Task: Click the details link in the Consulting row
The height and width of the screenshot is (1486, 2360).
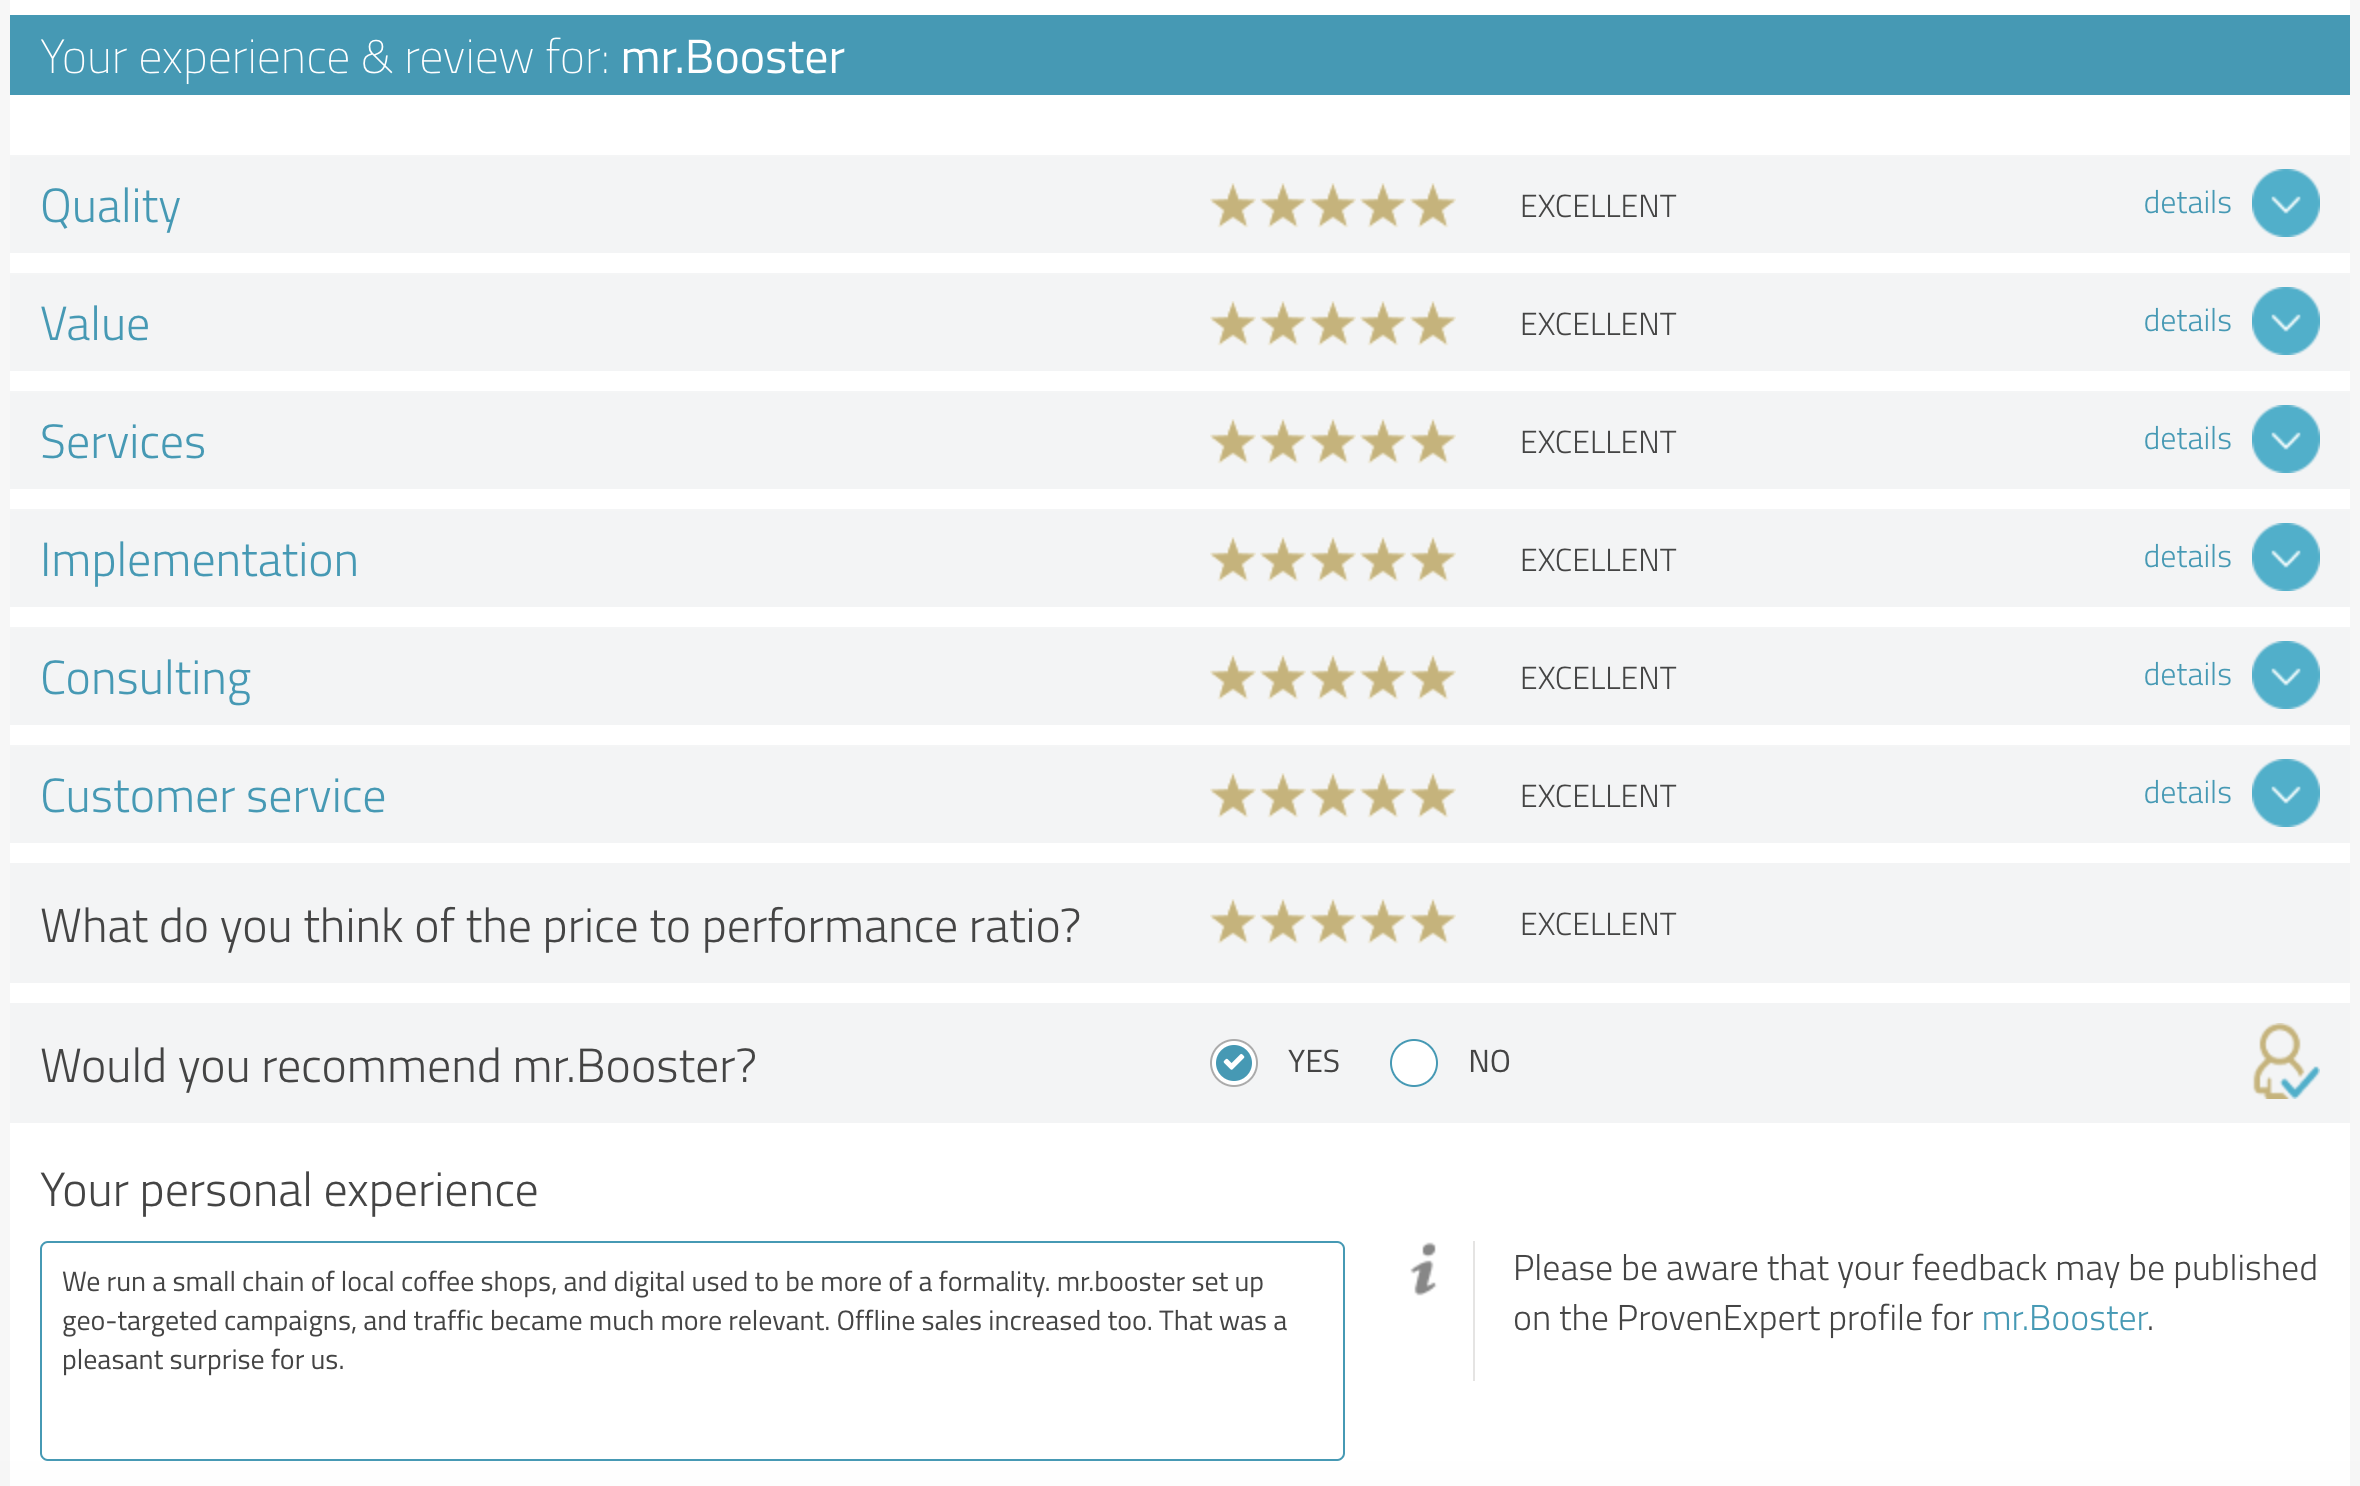Action: [x=2187, y=675]
